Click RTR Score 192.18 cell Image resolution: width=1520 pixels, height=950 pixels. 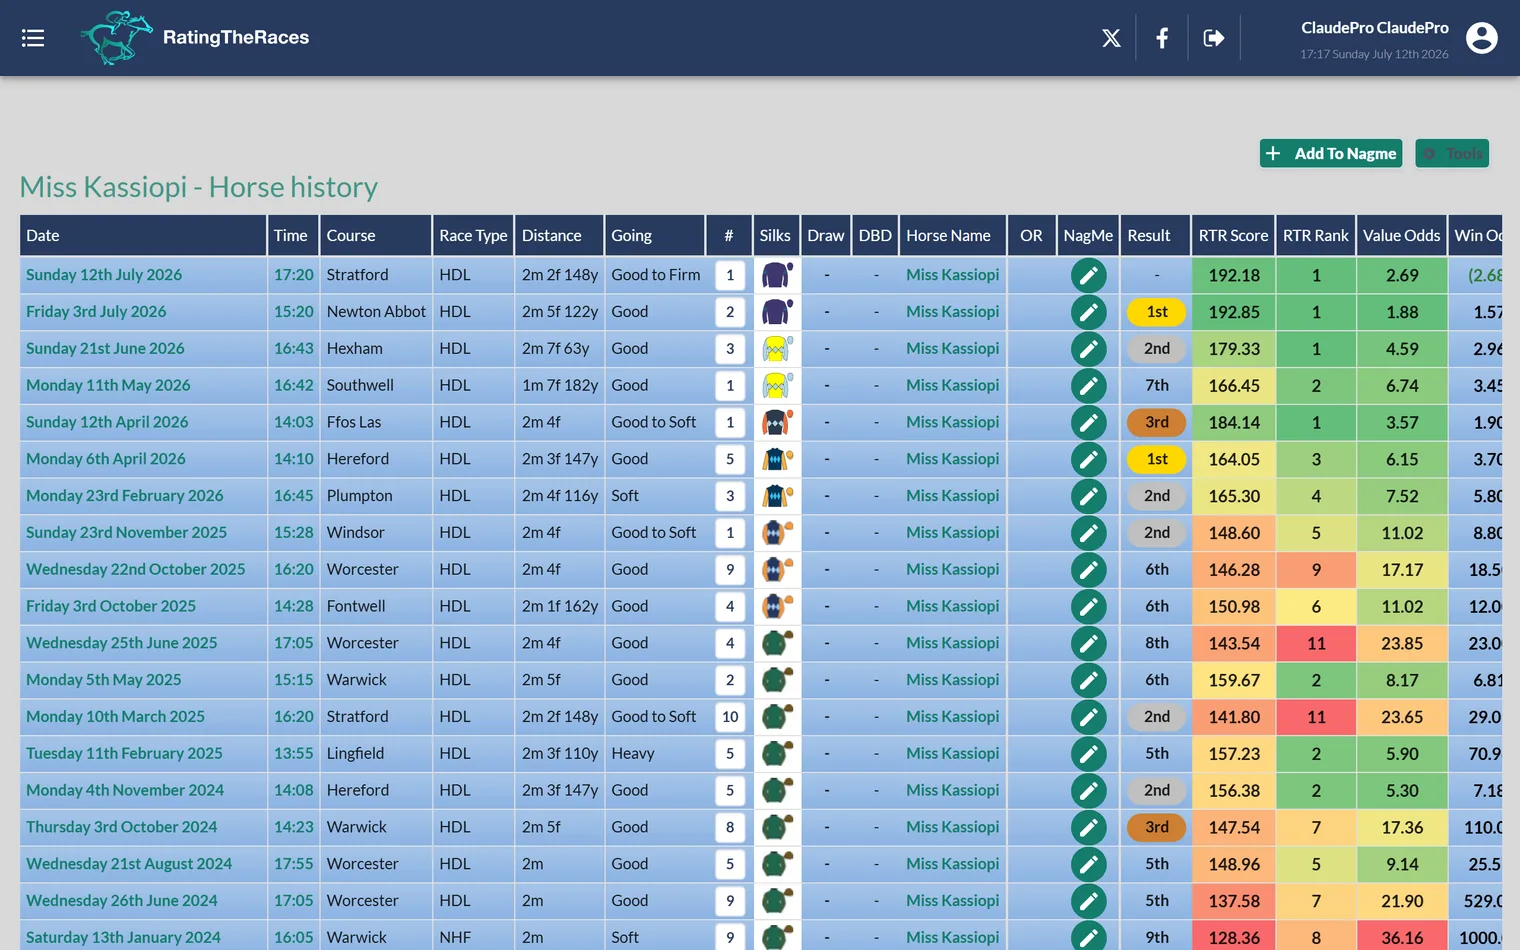point(1234,275)
